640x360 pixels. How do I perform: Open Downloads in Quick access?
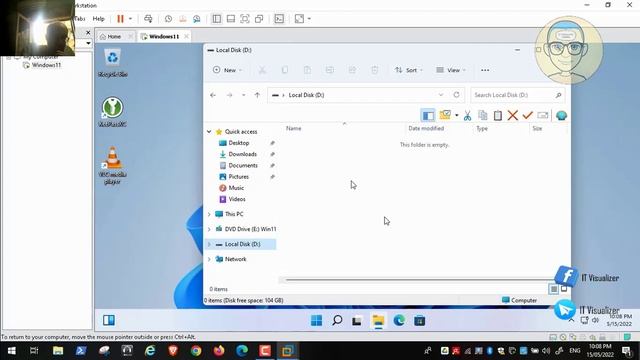[242, 154]
